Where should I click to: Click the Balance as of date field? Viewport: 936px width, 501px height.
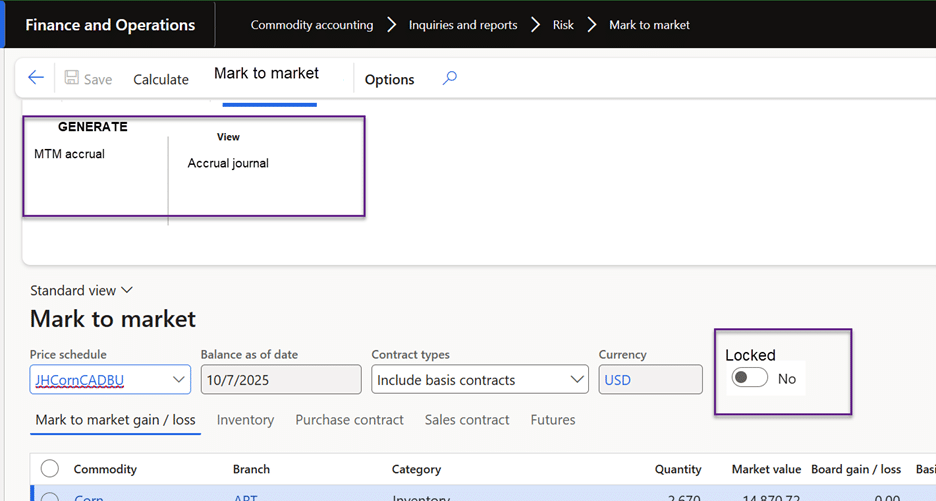[280, 380]
